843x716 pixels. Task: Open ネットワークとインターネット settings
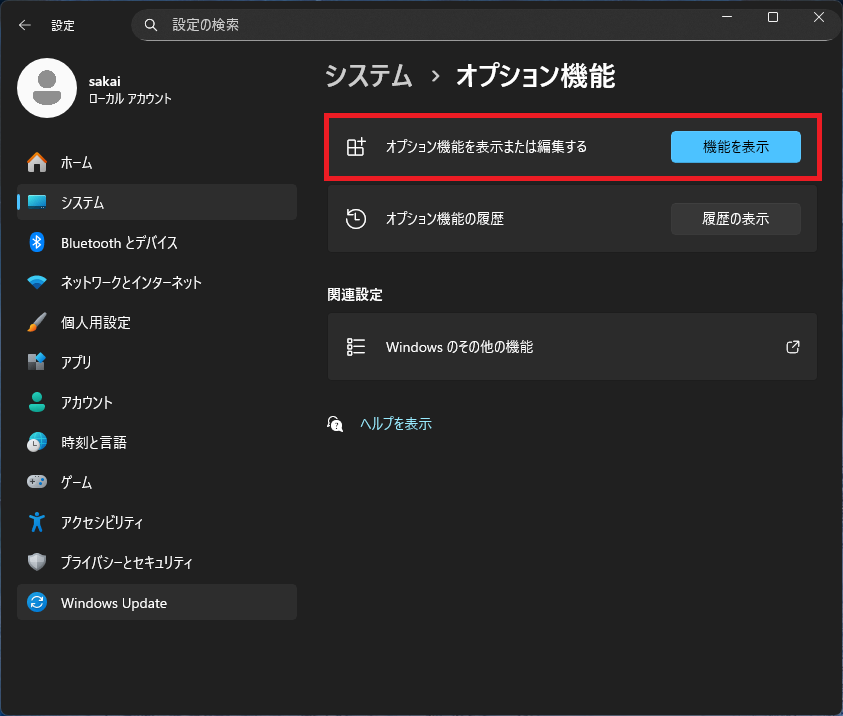(157, 282)
